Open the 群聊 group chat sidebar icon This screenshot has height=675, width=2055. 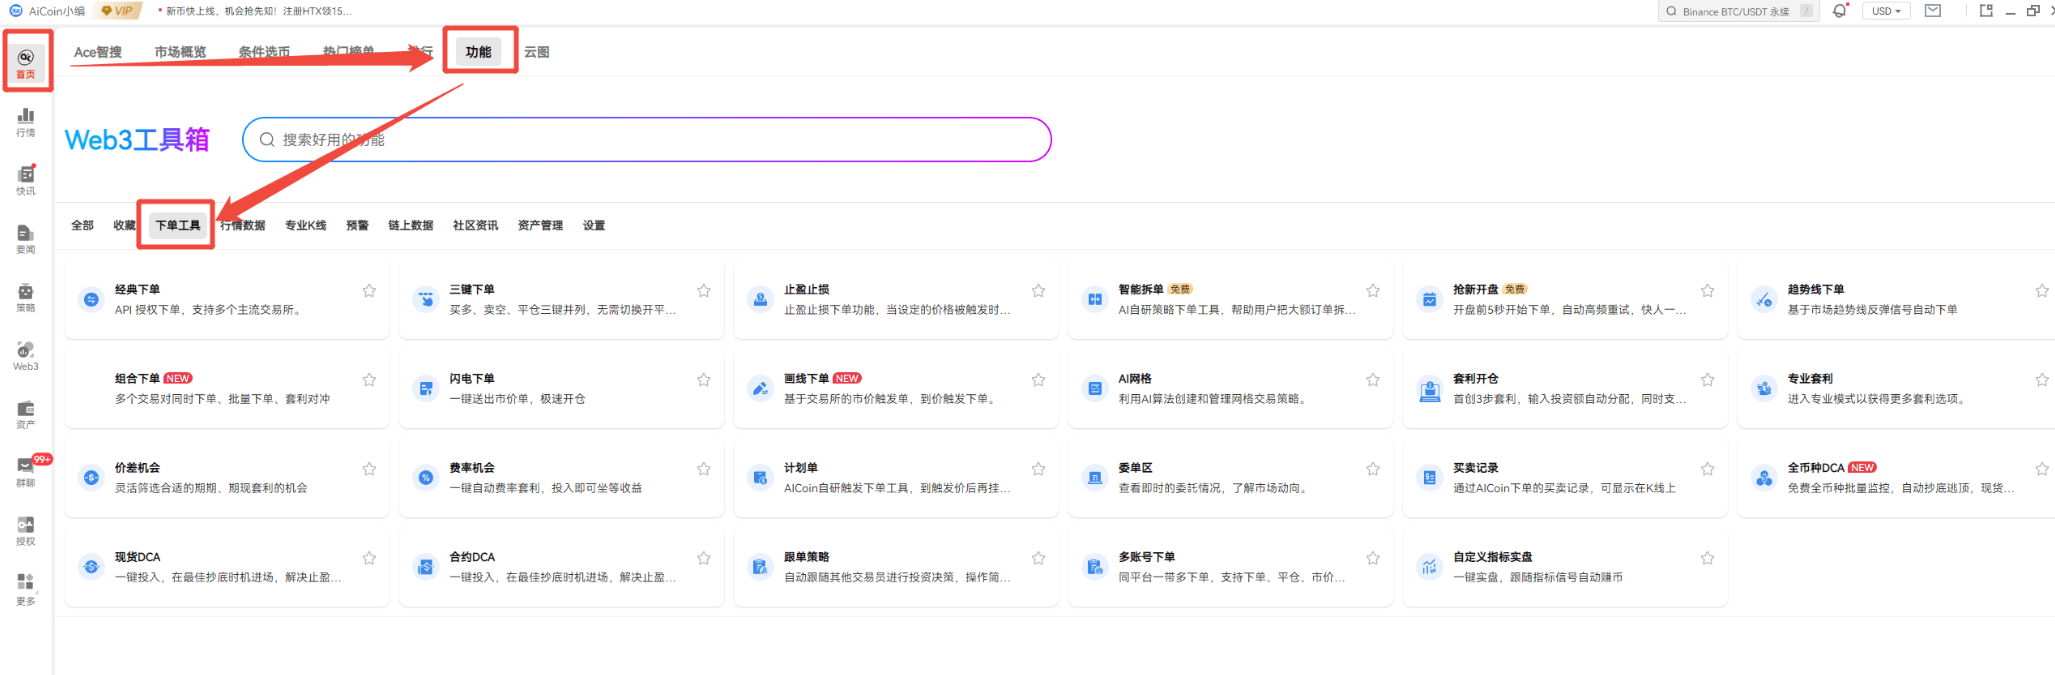[x=26, y=472]
